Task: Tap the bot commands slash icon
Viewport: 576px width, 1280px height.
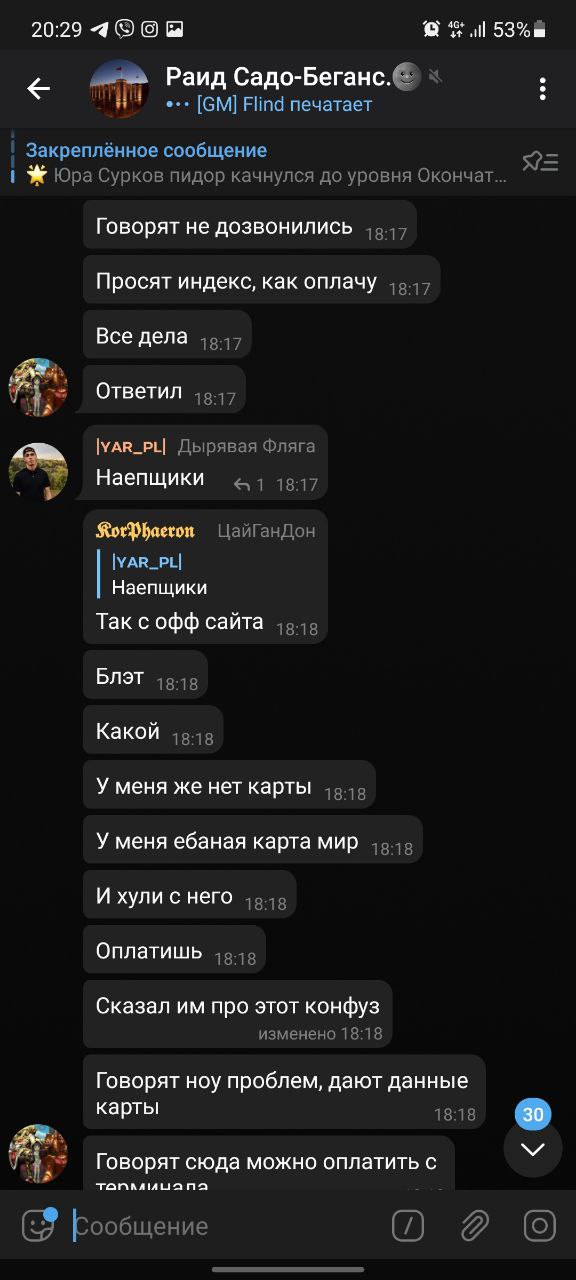Action: tap(408, 1226)
